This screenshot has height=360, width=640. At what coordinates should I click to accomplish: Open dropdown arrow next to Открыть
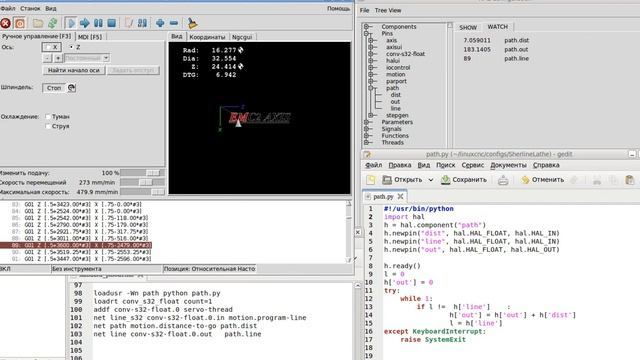coord(431,180)
